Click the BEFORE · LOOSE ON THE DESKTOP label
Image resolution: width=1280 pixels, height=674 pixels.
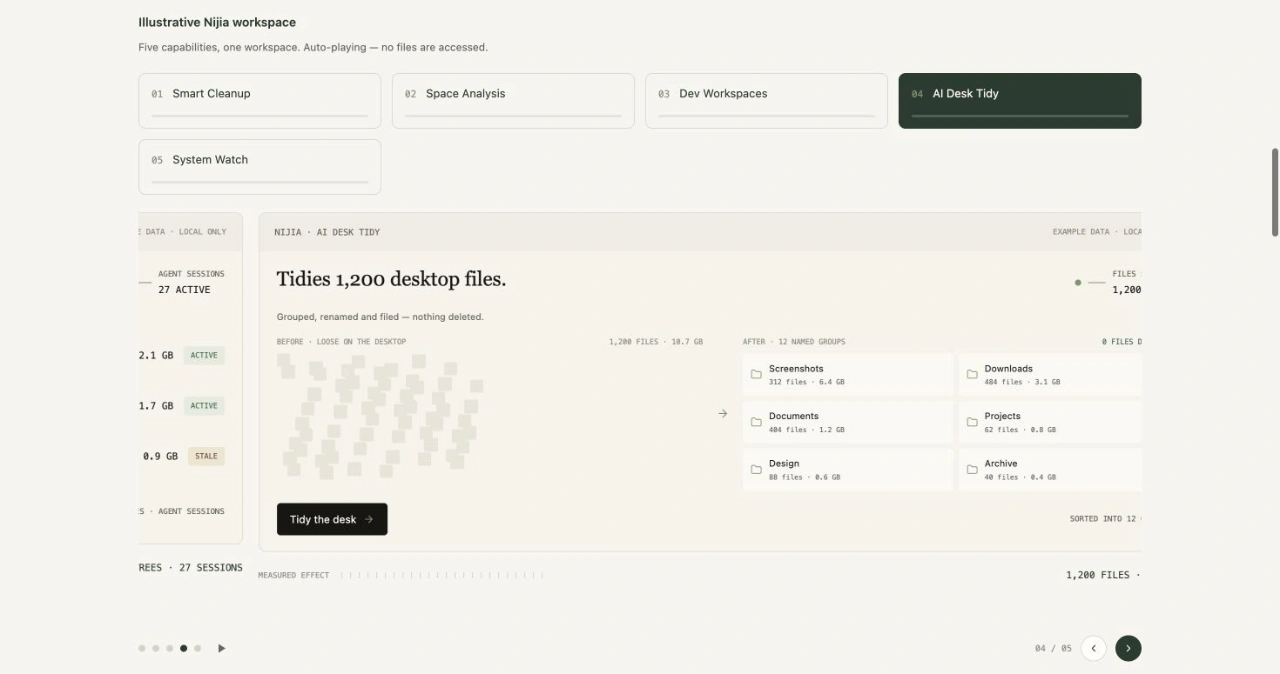(342, 342)
